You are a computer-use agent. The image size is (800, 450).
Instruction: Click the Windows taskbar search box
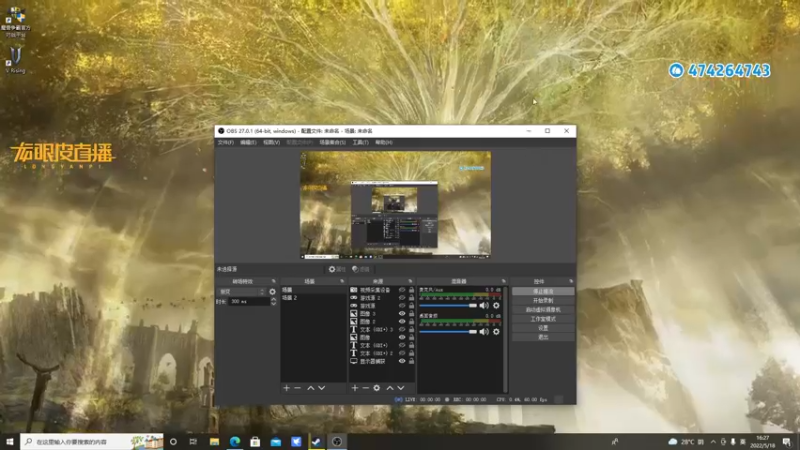(x=92, y=441)
